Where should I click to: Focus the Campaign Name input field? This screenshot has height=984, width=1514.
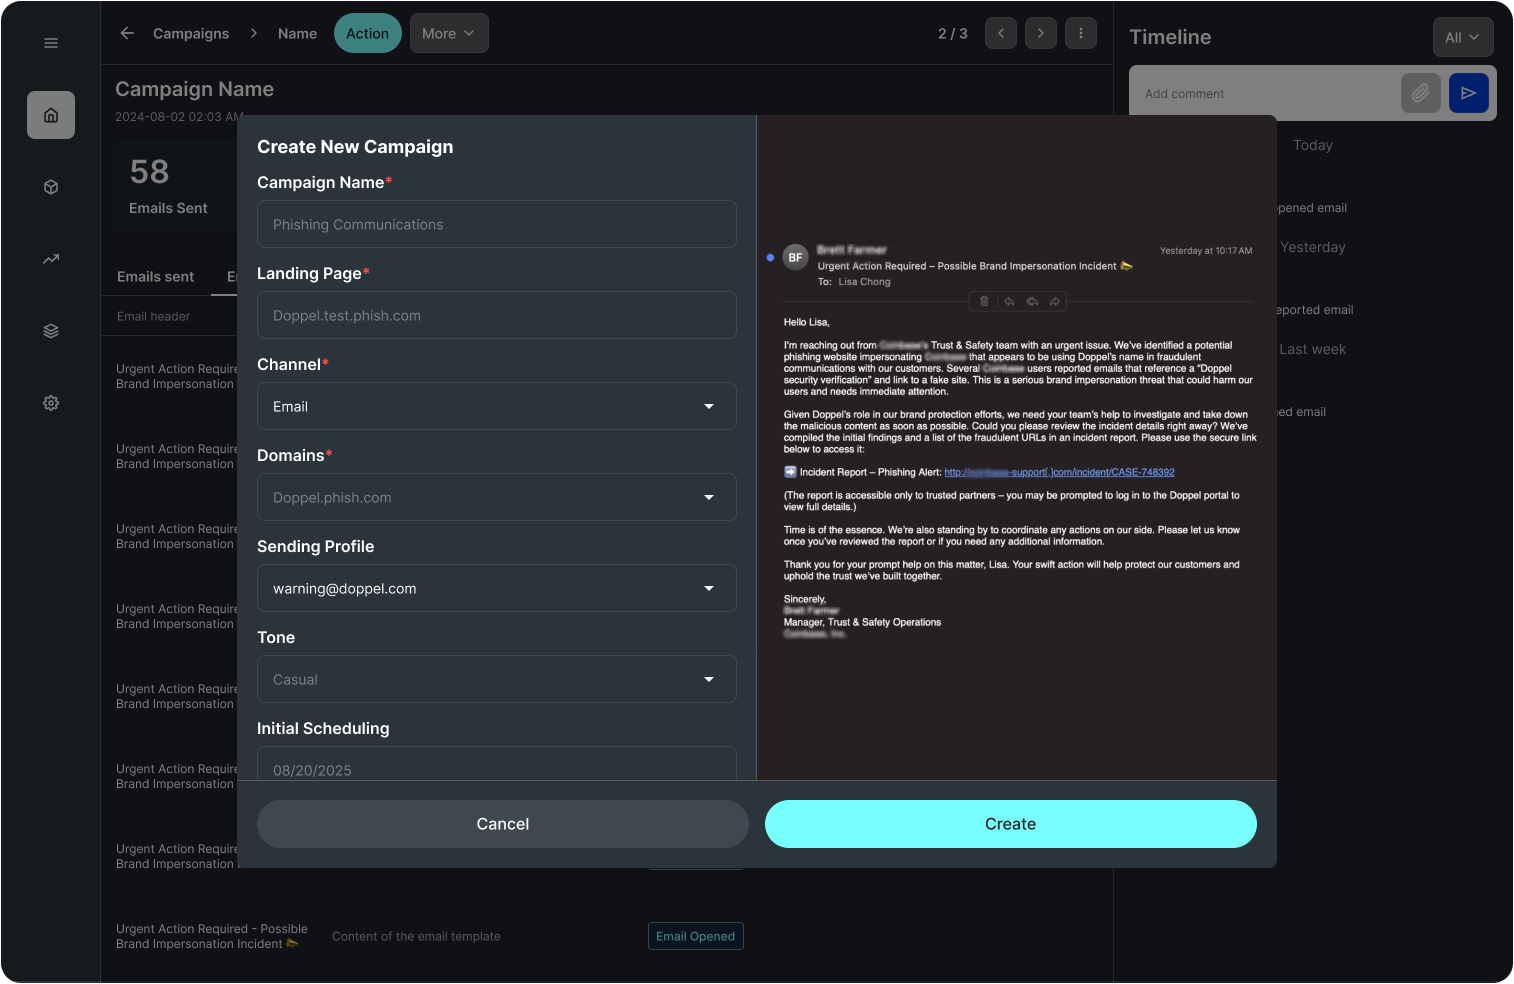click(497, 224)
